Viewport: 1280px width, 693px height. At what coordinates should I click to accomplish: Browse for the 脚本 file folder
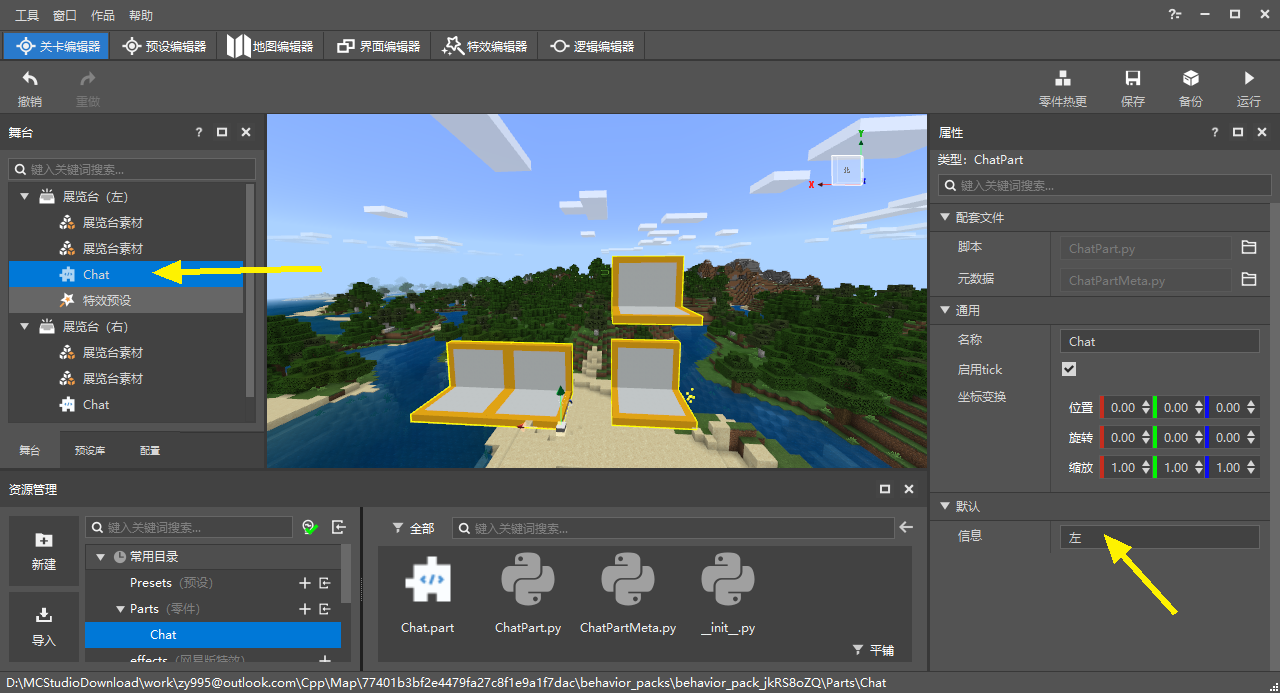(x=1248, y=248)
